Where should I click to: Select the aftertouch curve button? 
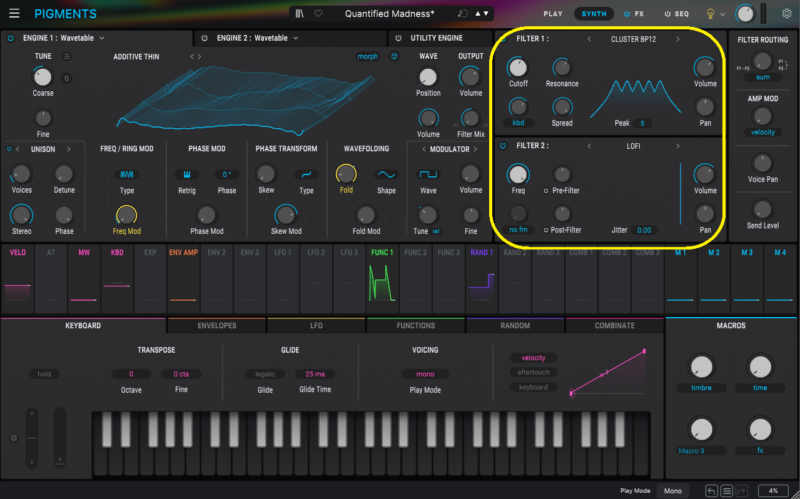[533, 372]
